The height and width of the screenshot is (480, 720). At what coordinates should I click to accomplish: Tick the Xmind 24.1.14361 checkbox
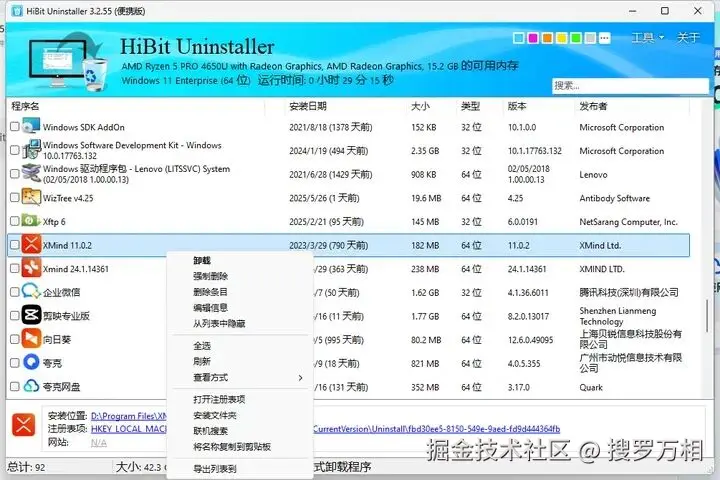tap(15, 268)
